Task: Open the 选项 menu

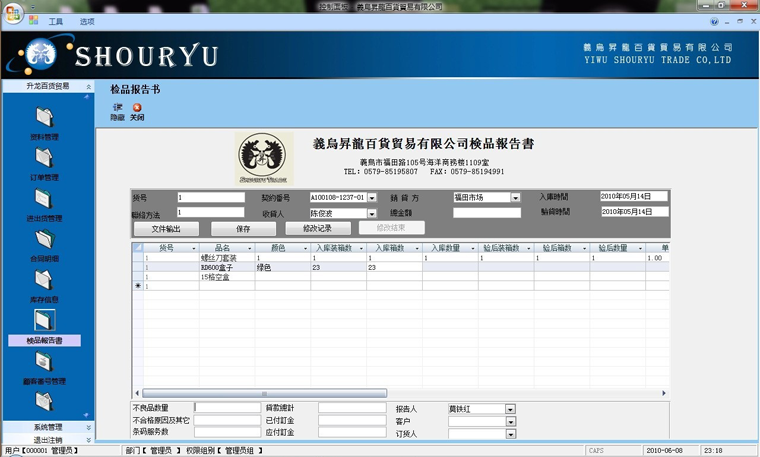Action: click(x=87, y=21)
